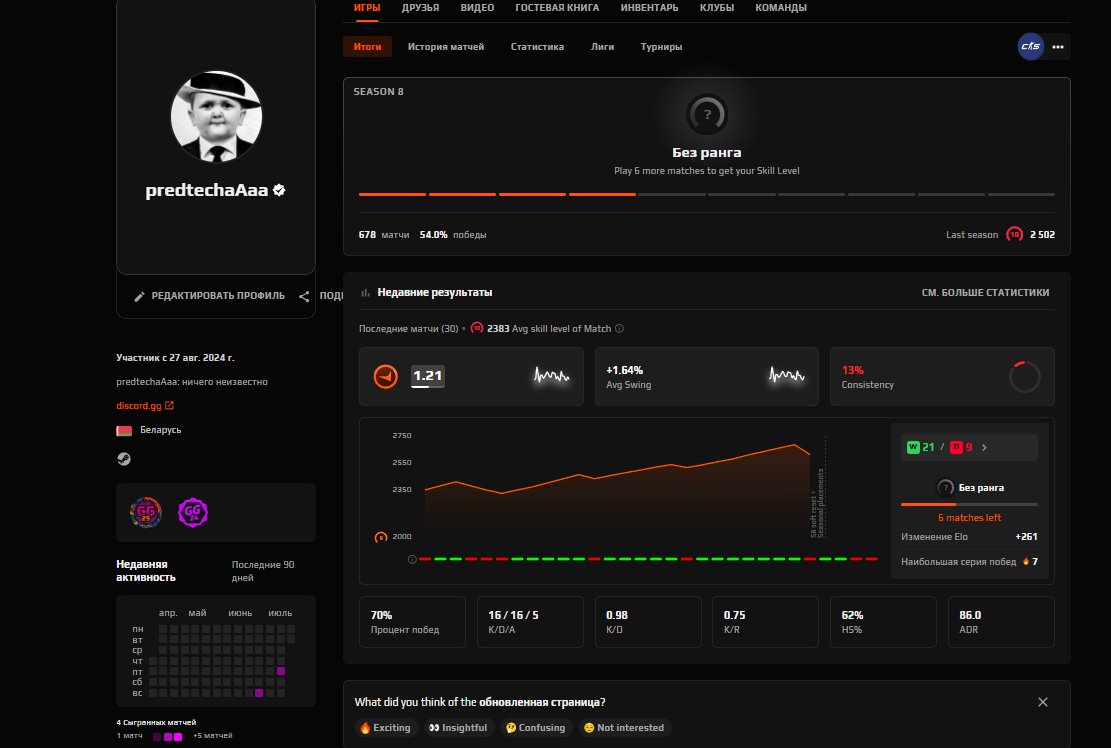Click the GG 25 badge

point(146,513)
